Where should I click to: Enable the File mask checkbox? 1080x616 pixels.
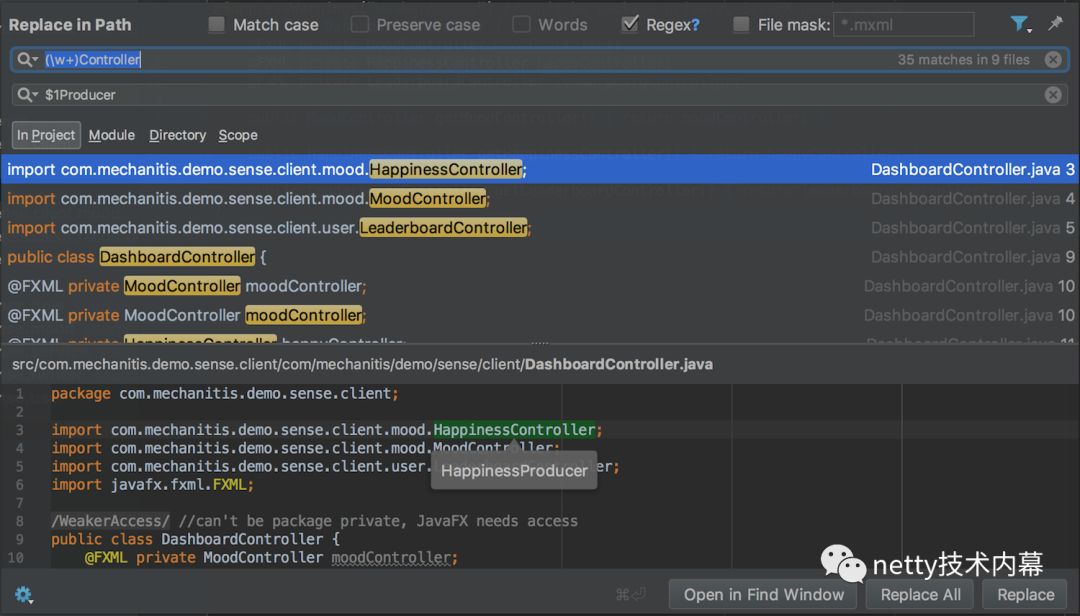[741, 25]
